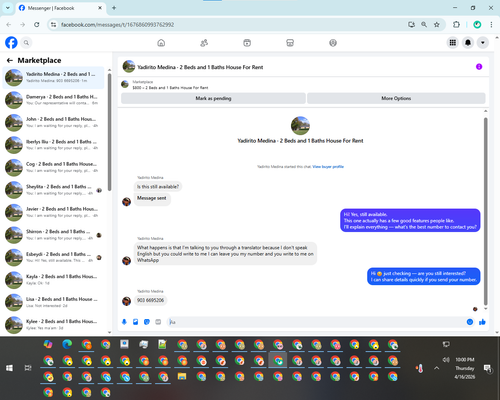The image size is (500, 400).
Task: Open the Iberlys Iliu conversation
Action: click(x=53, y=145)
